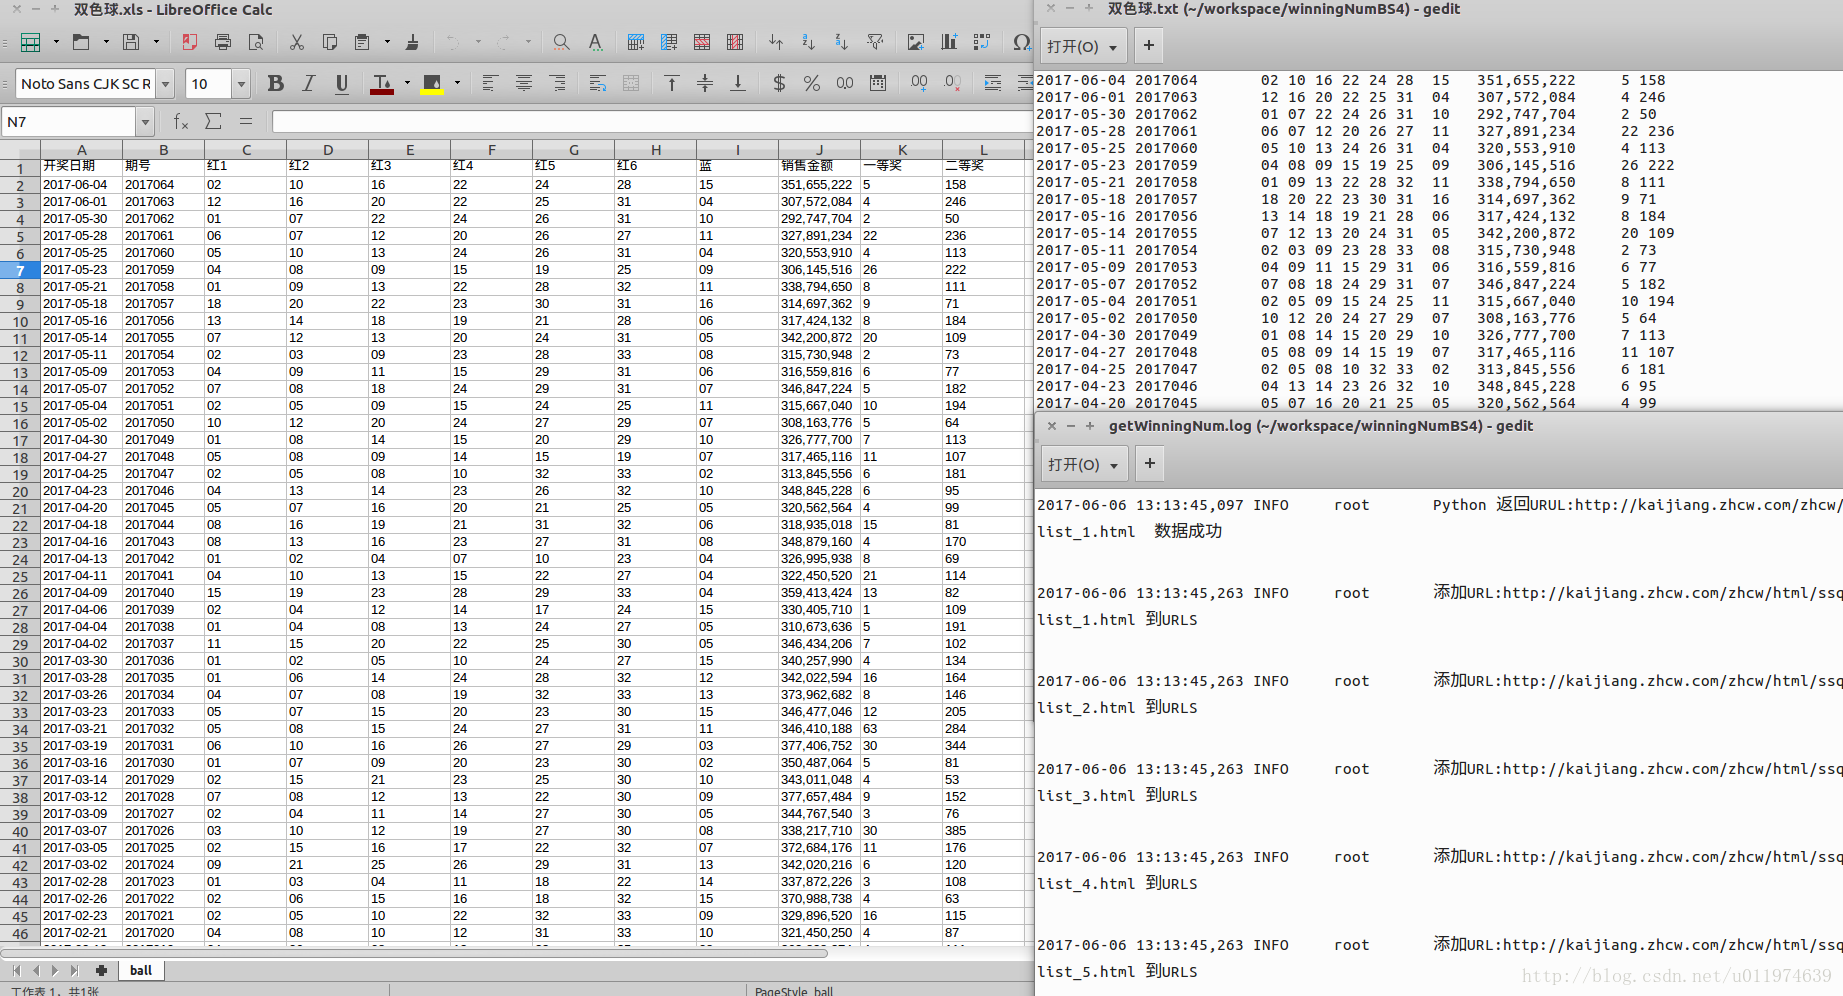
Task: Create a new spreadsheet document
Action: 31,42
